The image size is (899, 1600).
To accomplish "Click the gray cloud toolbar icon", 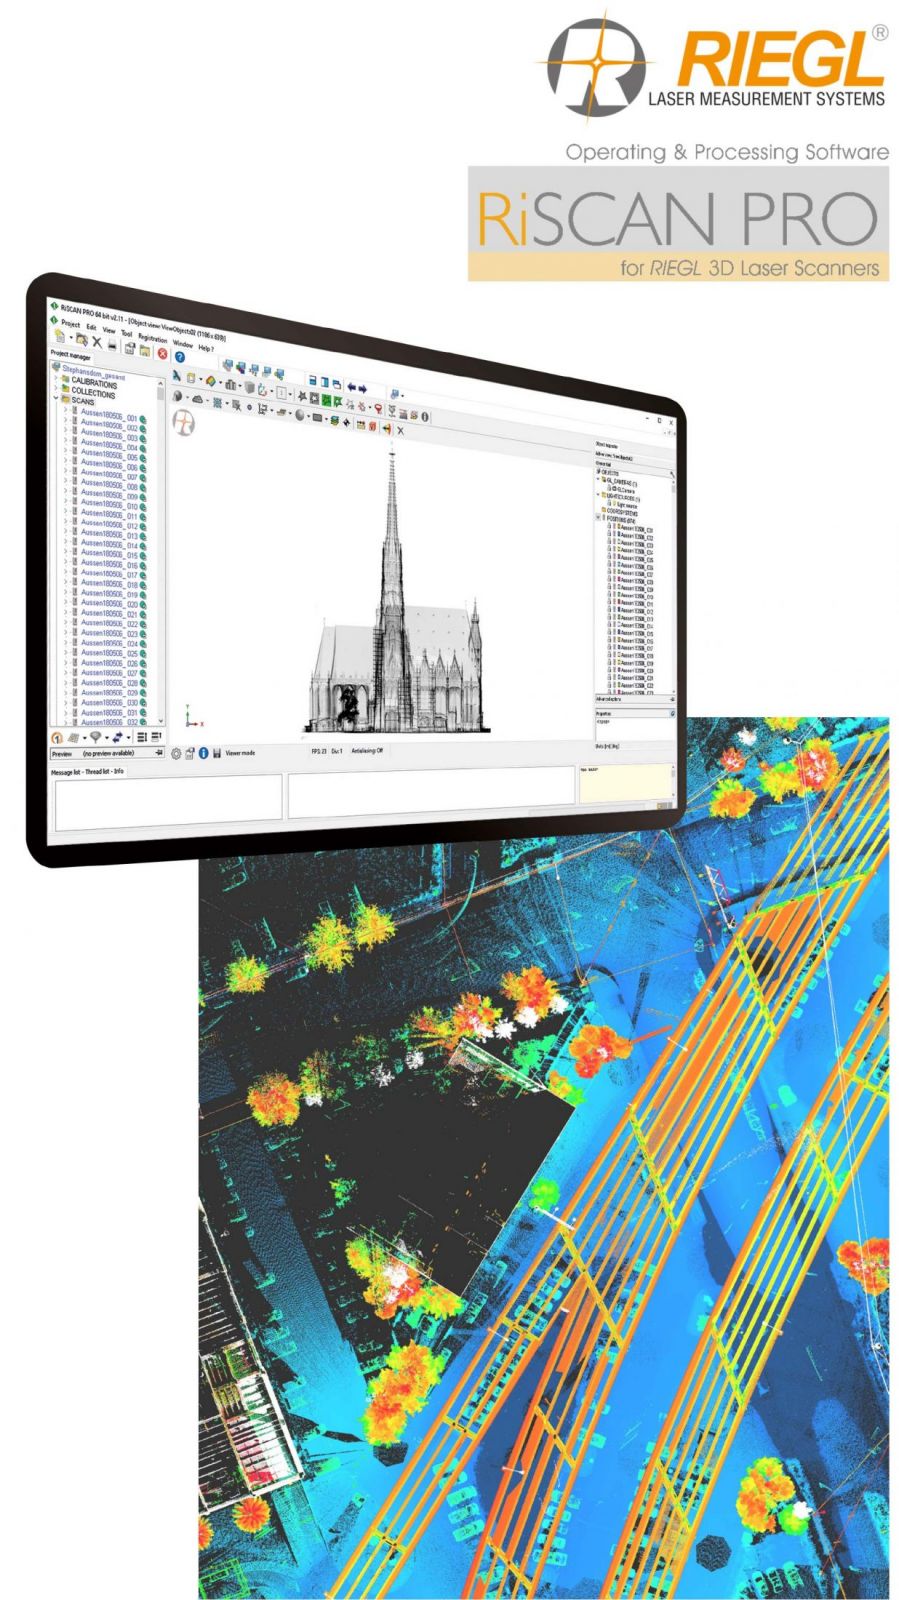I will pyautogui.click(x=197, y=399).
